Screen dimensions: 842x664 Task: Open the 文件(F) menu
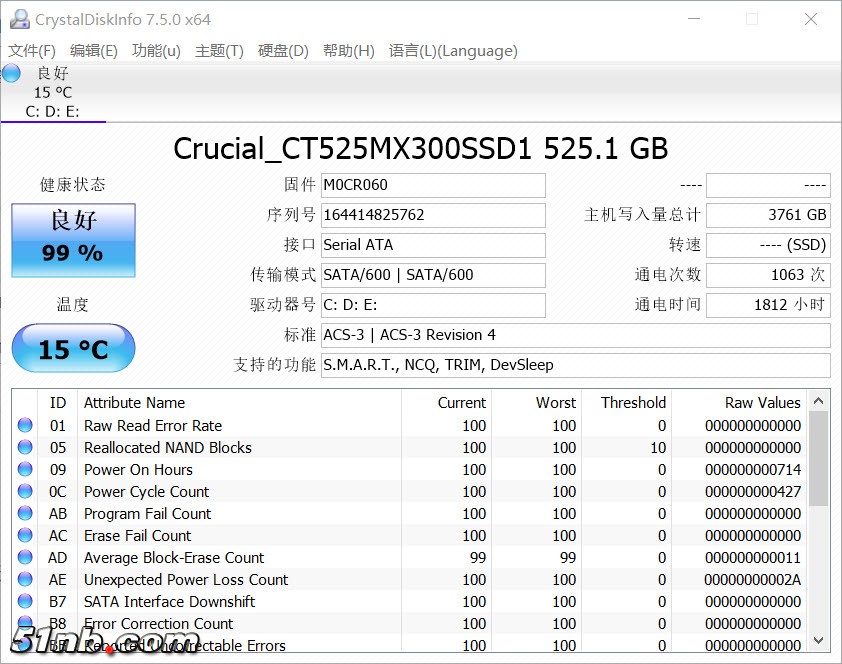click(32, 51)
